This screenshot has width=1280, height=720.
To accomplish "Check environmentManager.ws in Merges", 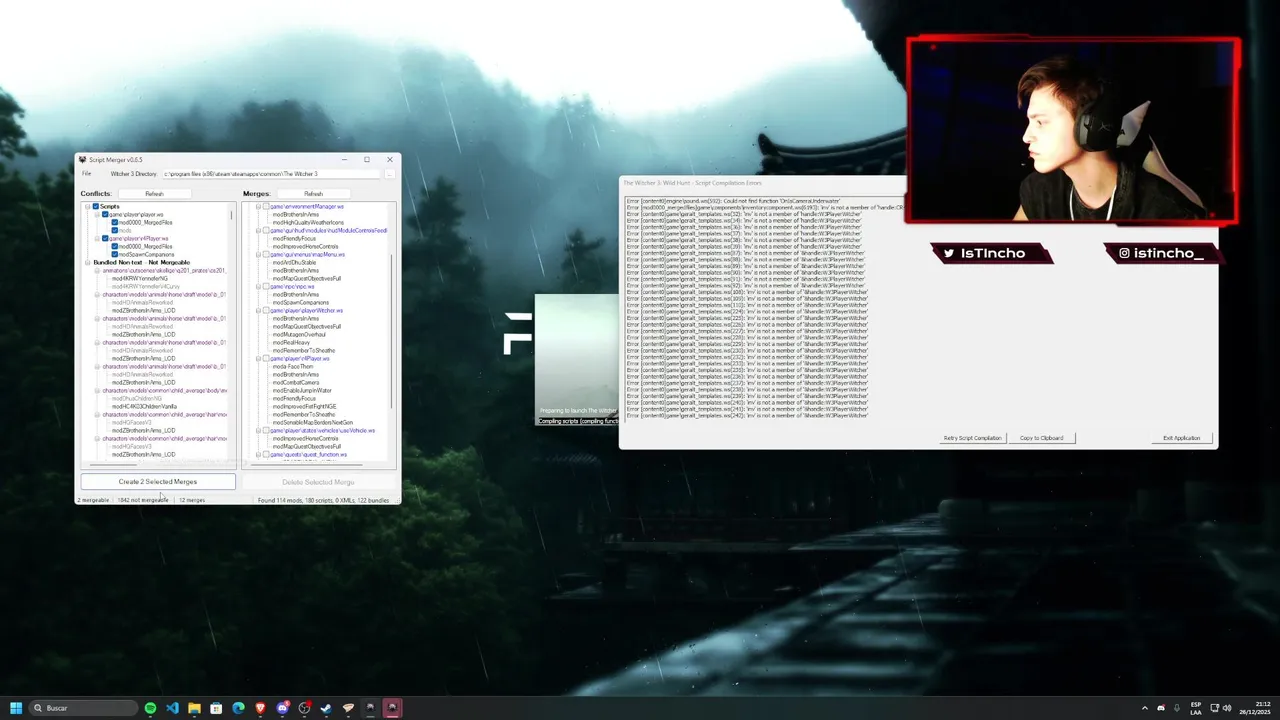I will tap(266, 206).
